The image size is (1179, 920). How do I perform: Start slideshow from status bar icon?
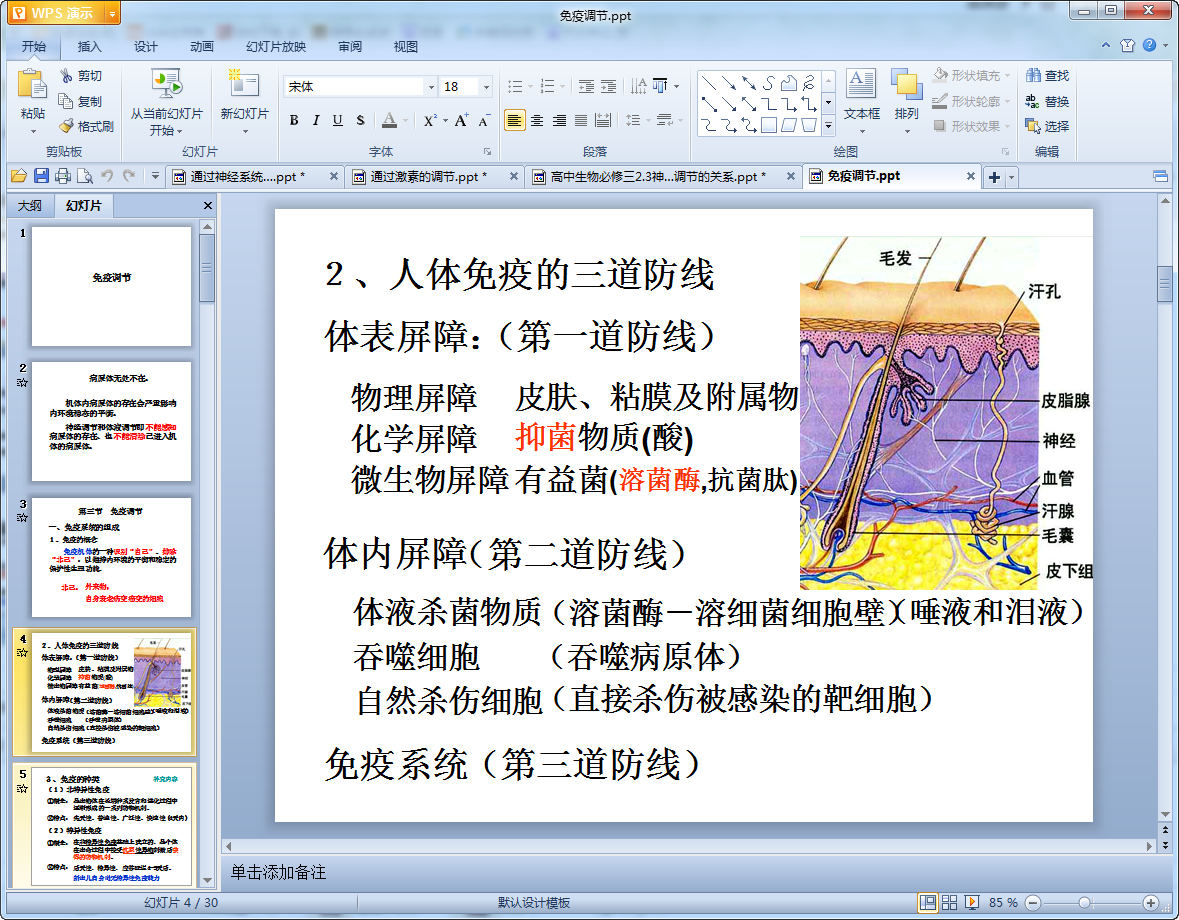[x=971, y=903]
